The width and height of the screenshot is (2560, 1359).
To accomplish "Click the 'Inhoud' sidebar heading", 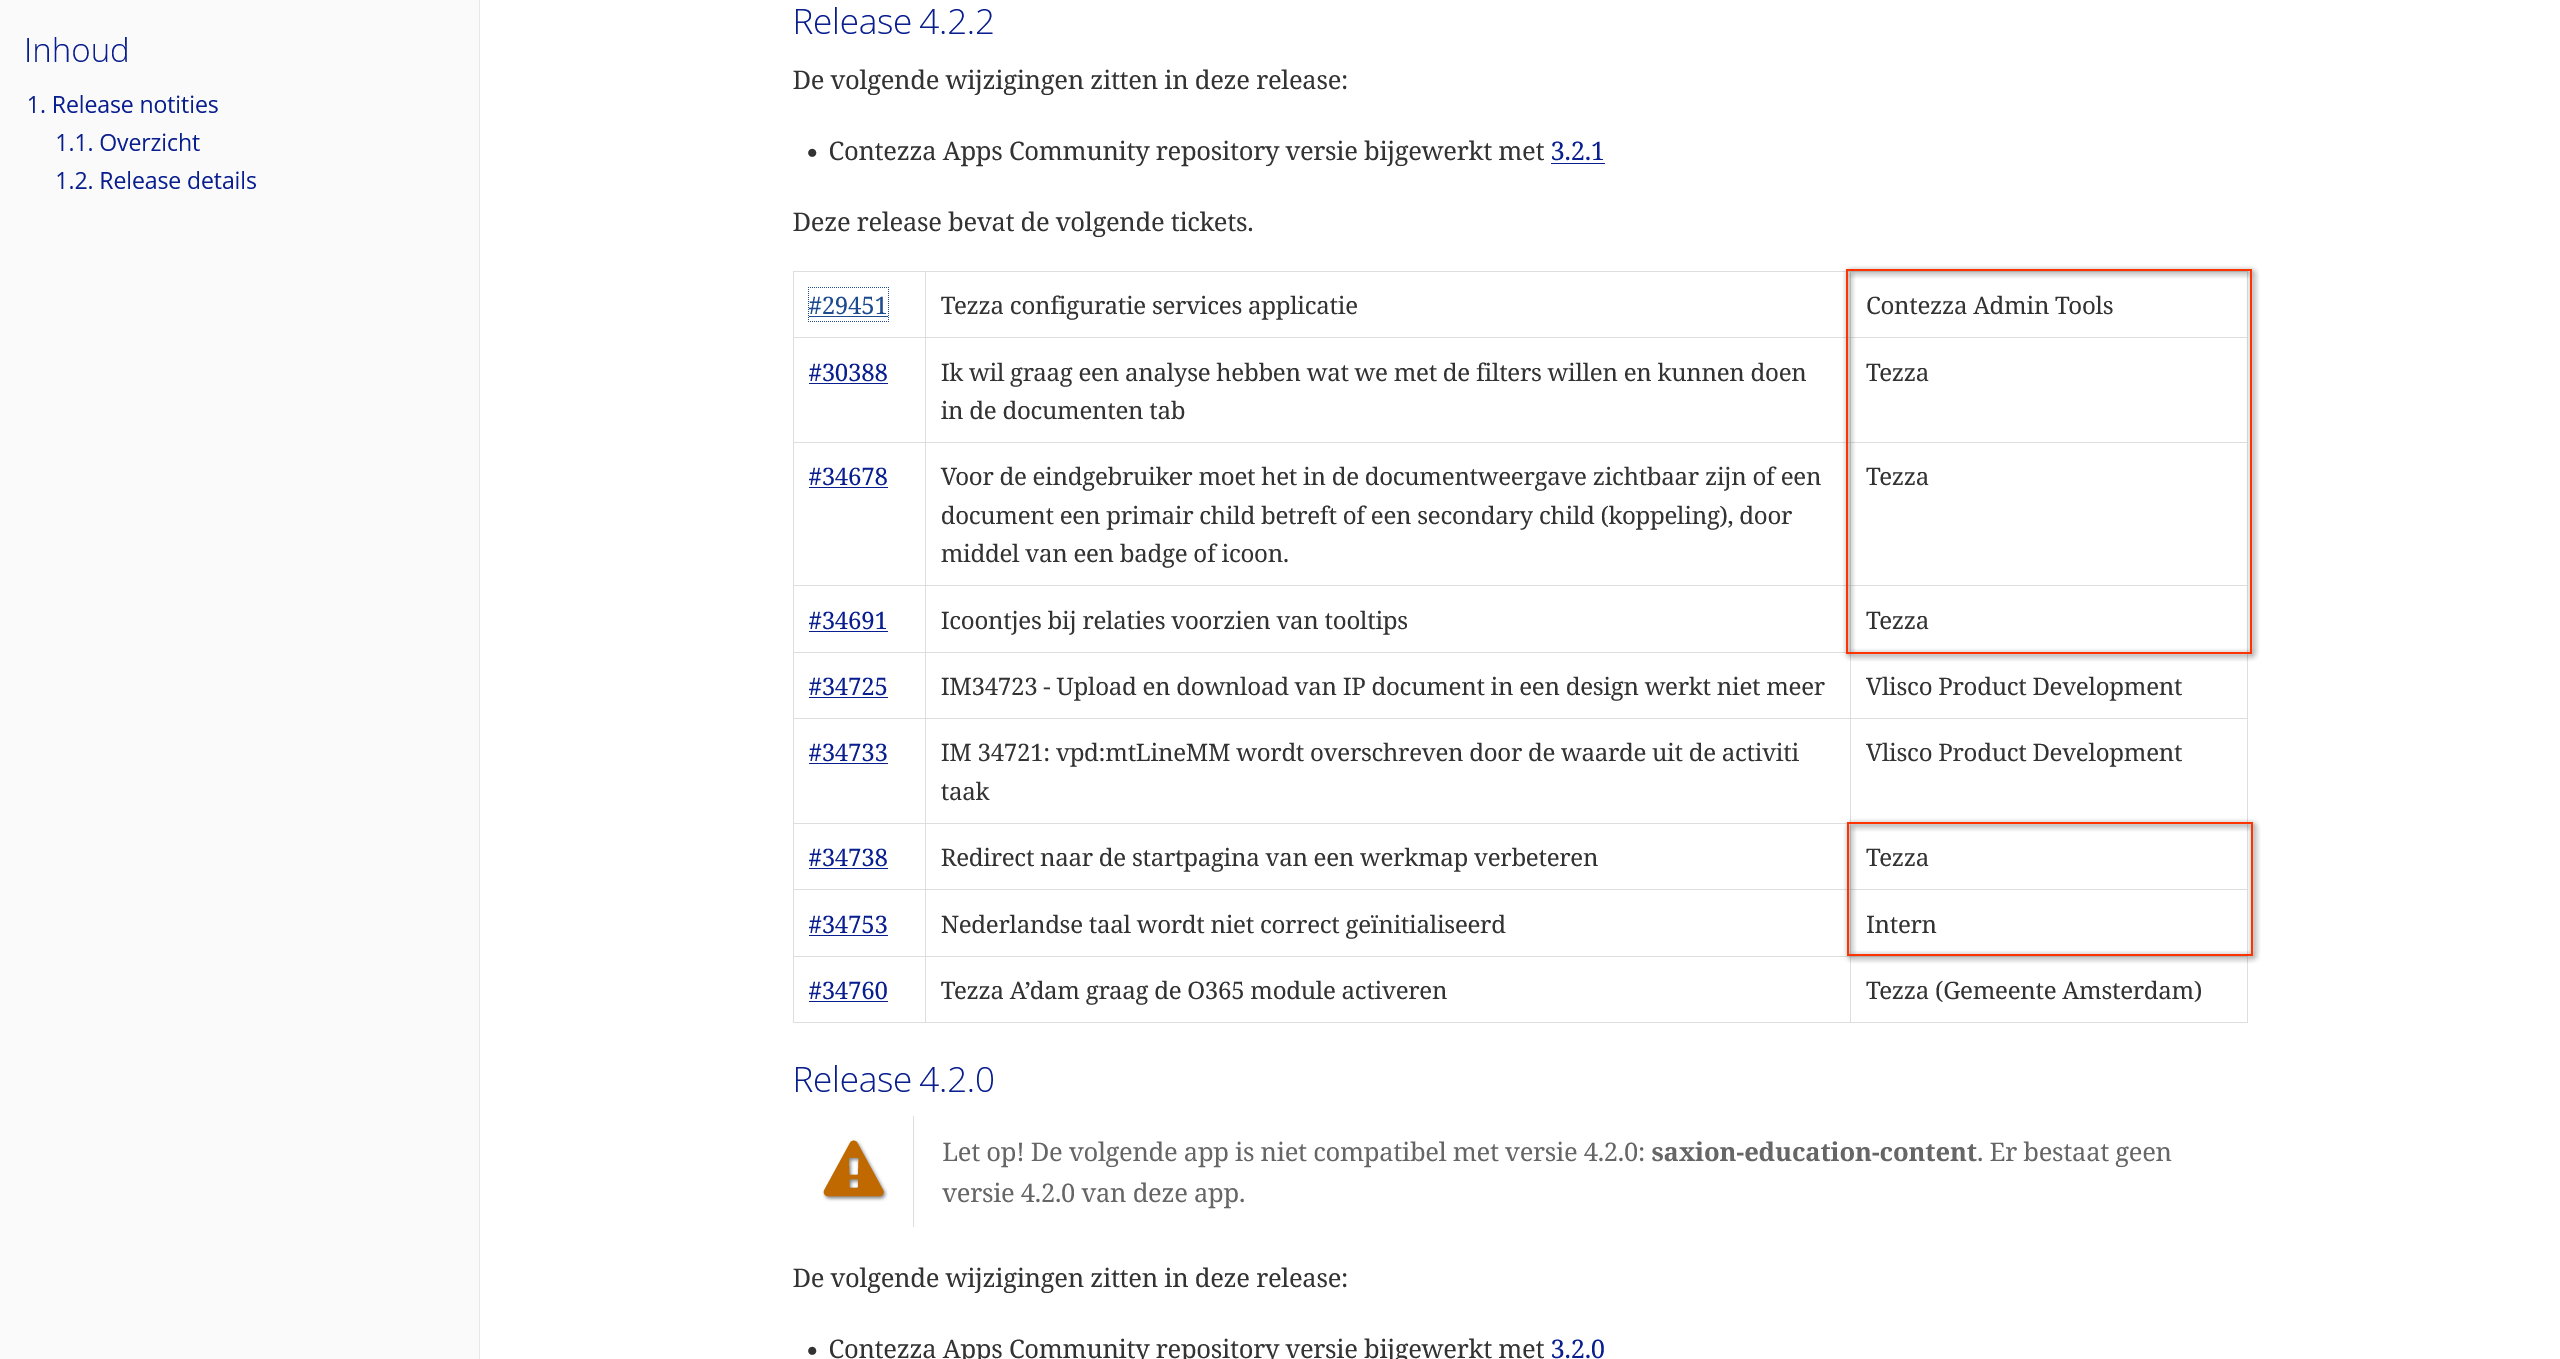I will (76, 51).
